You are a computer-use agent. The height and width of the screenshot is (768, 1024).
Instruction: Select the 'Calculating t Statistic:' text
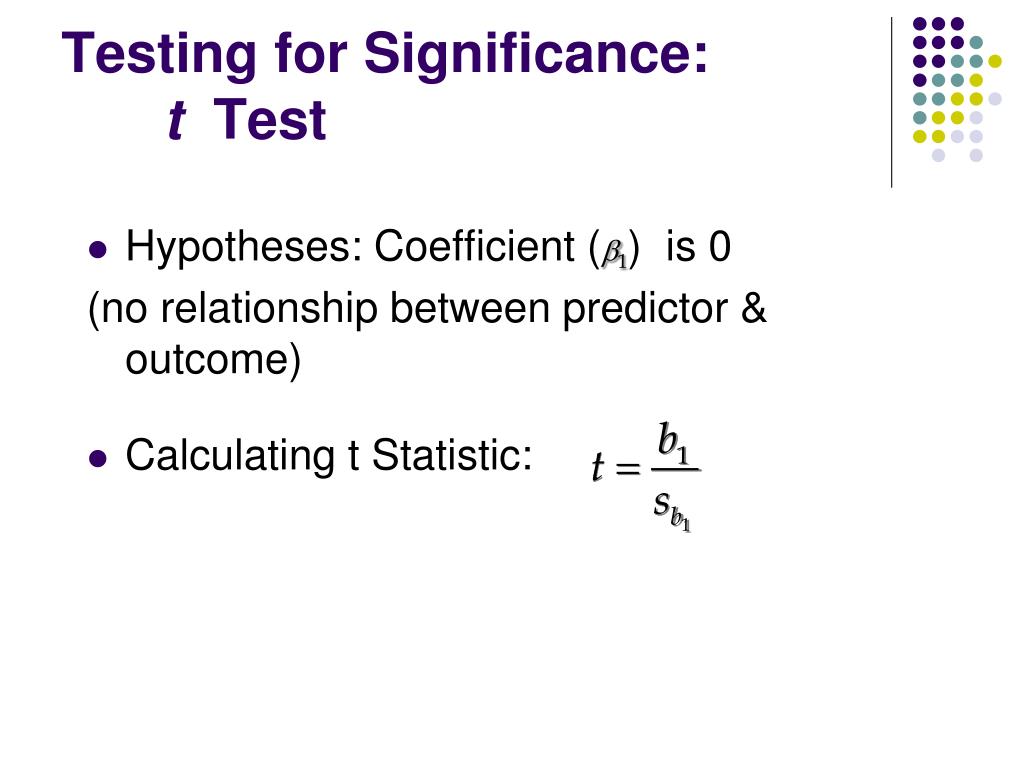[329, 455]
